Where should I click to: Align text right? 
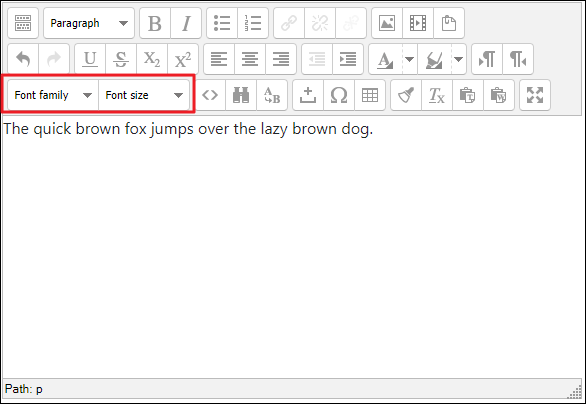281,59
